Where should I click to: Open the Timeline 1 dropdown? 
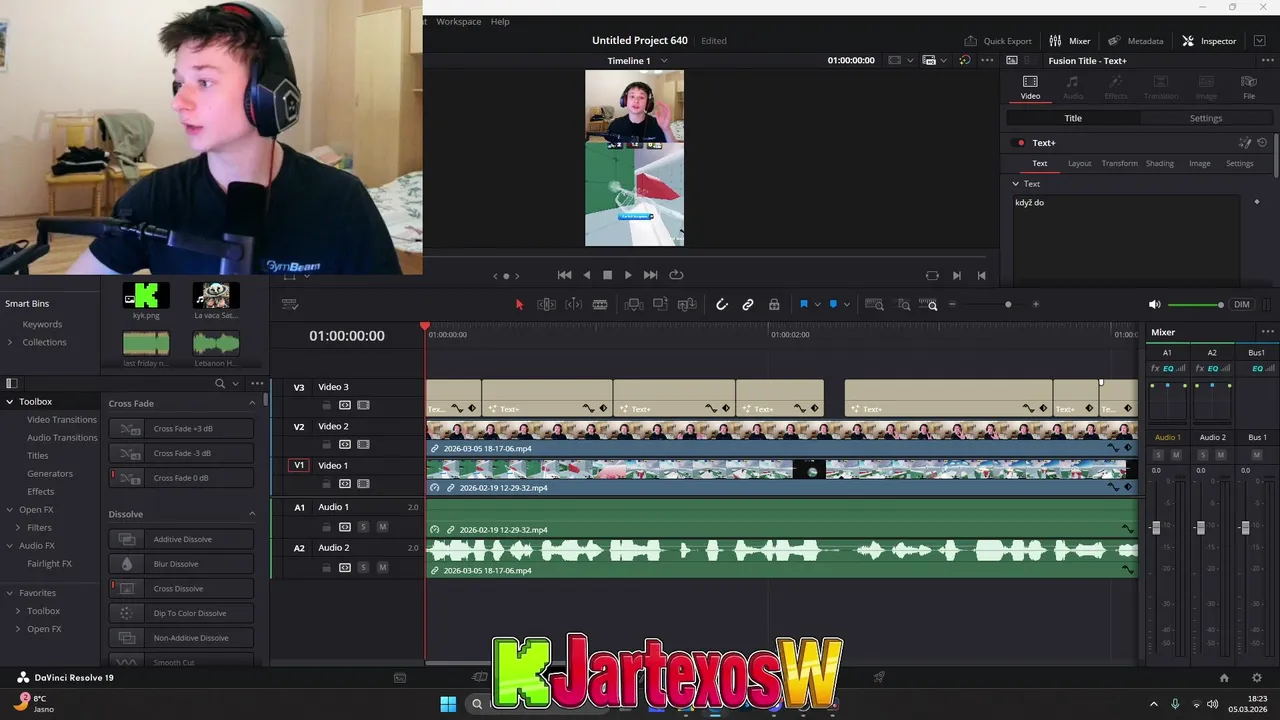pyautogui.click(x=664, y=61)
